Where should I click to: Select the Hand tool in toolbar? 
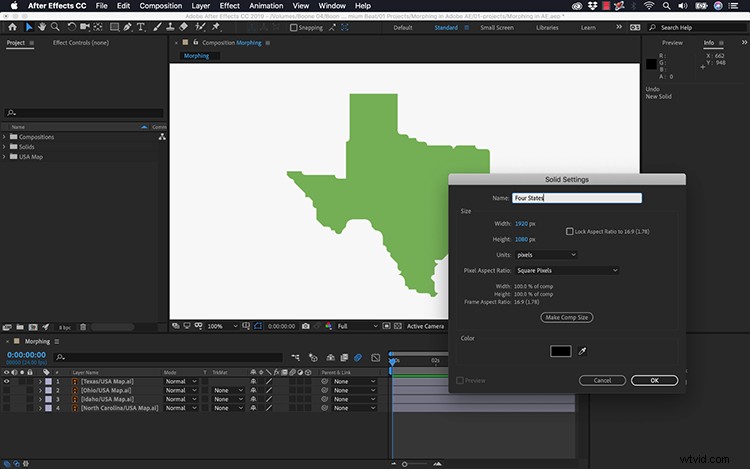(x=42, y=27)
